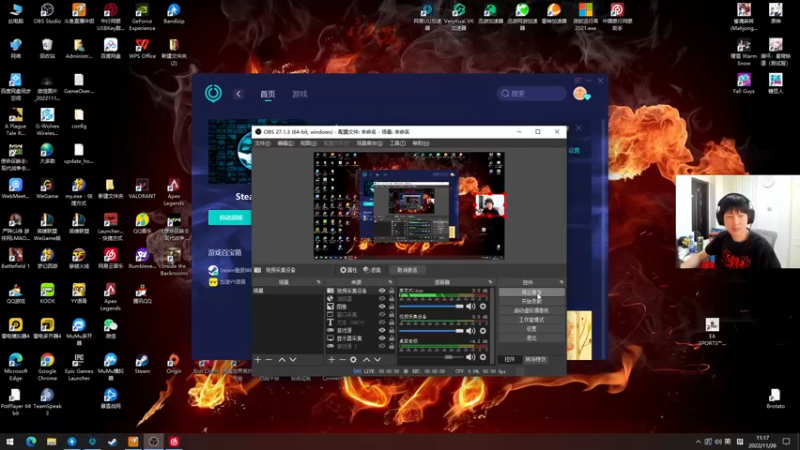Adjust 桌面音频 volume slider
The height and width of the screenshot is (450, 800).
(x=432, y=357)
